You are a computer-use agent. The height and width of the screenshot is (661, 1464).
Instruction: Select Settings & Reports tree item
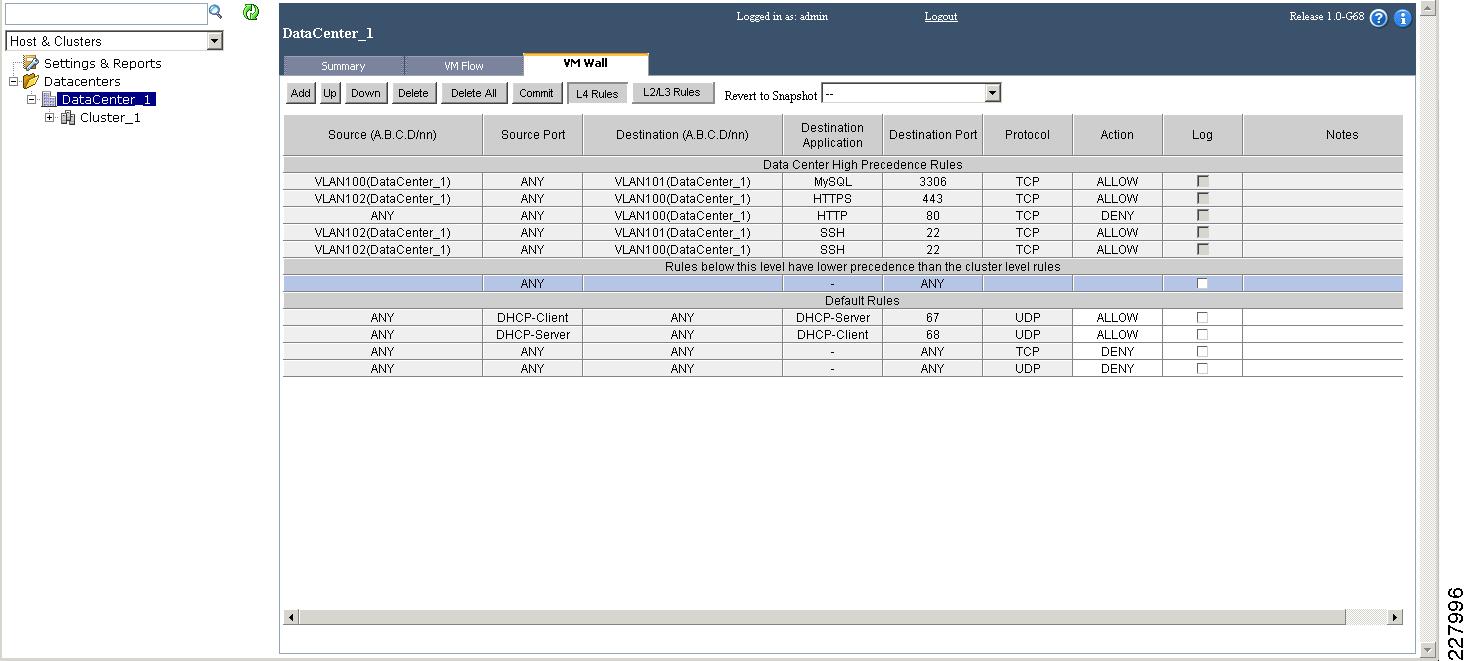[x=102, y=63]
